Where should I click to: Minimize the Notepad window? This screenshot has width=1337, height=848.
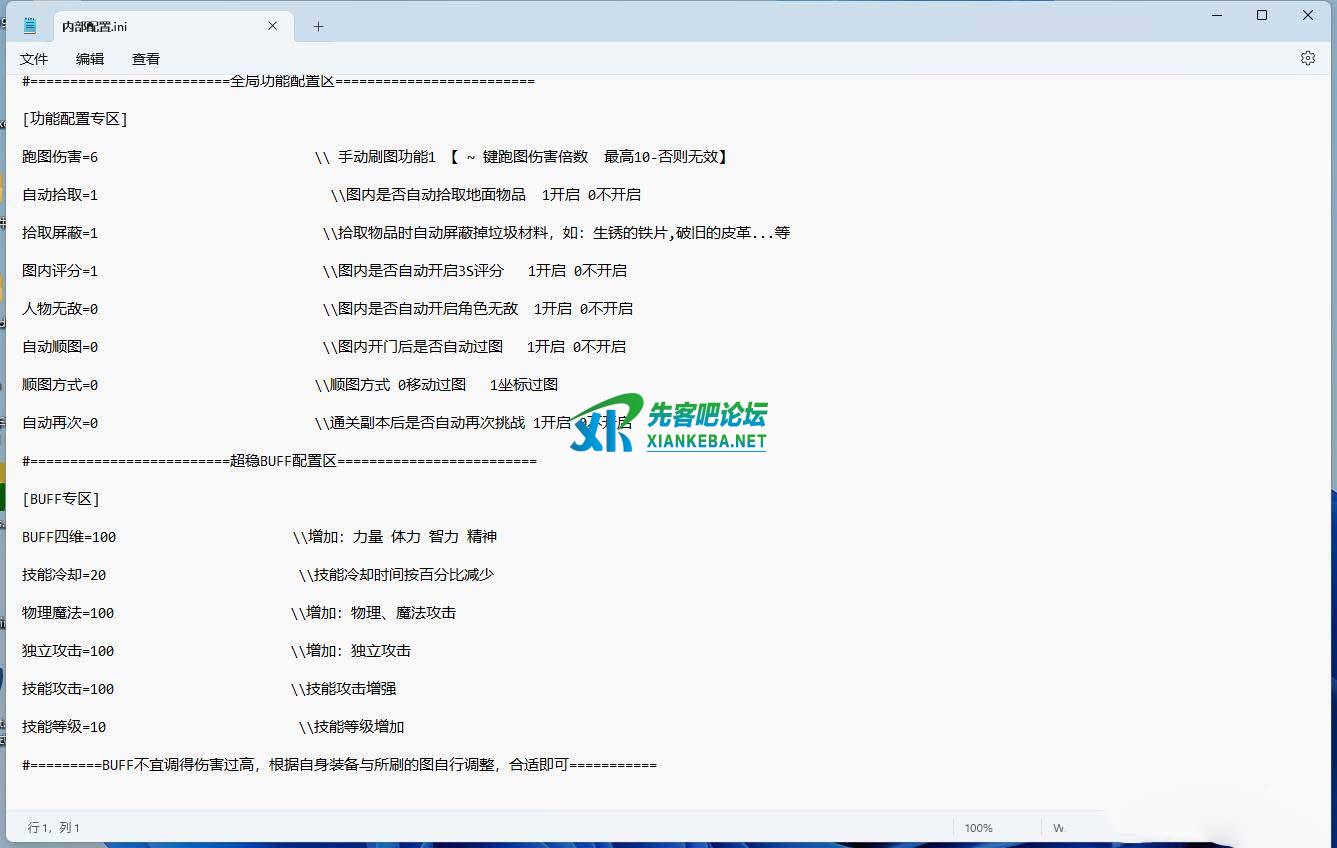[x=1216, y=15]
